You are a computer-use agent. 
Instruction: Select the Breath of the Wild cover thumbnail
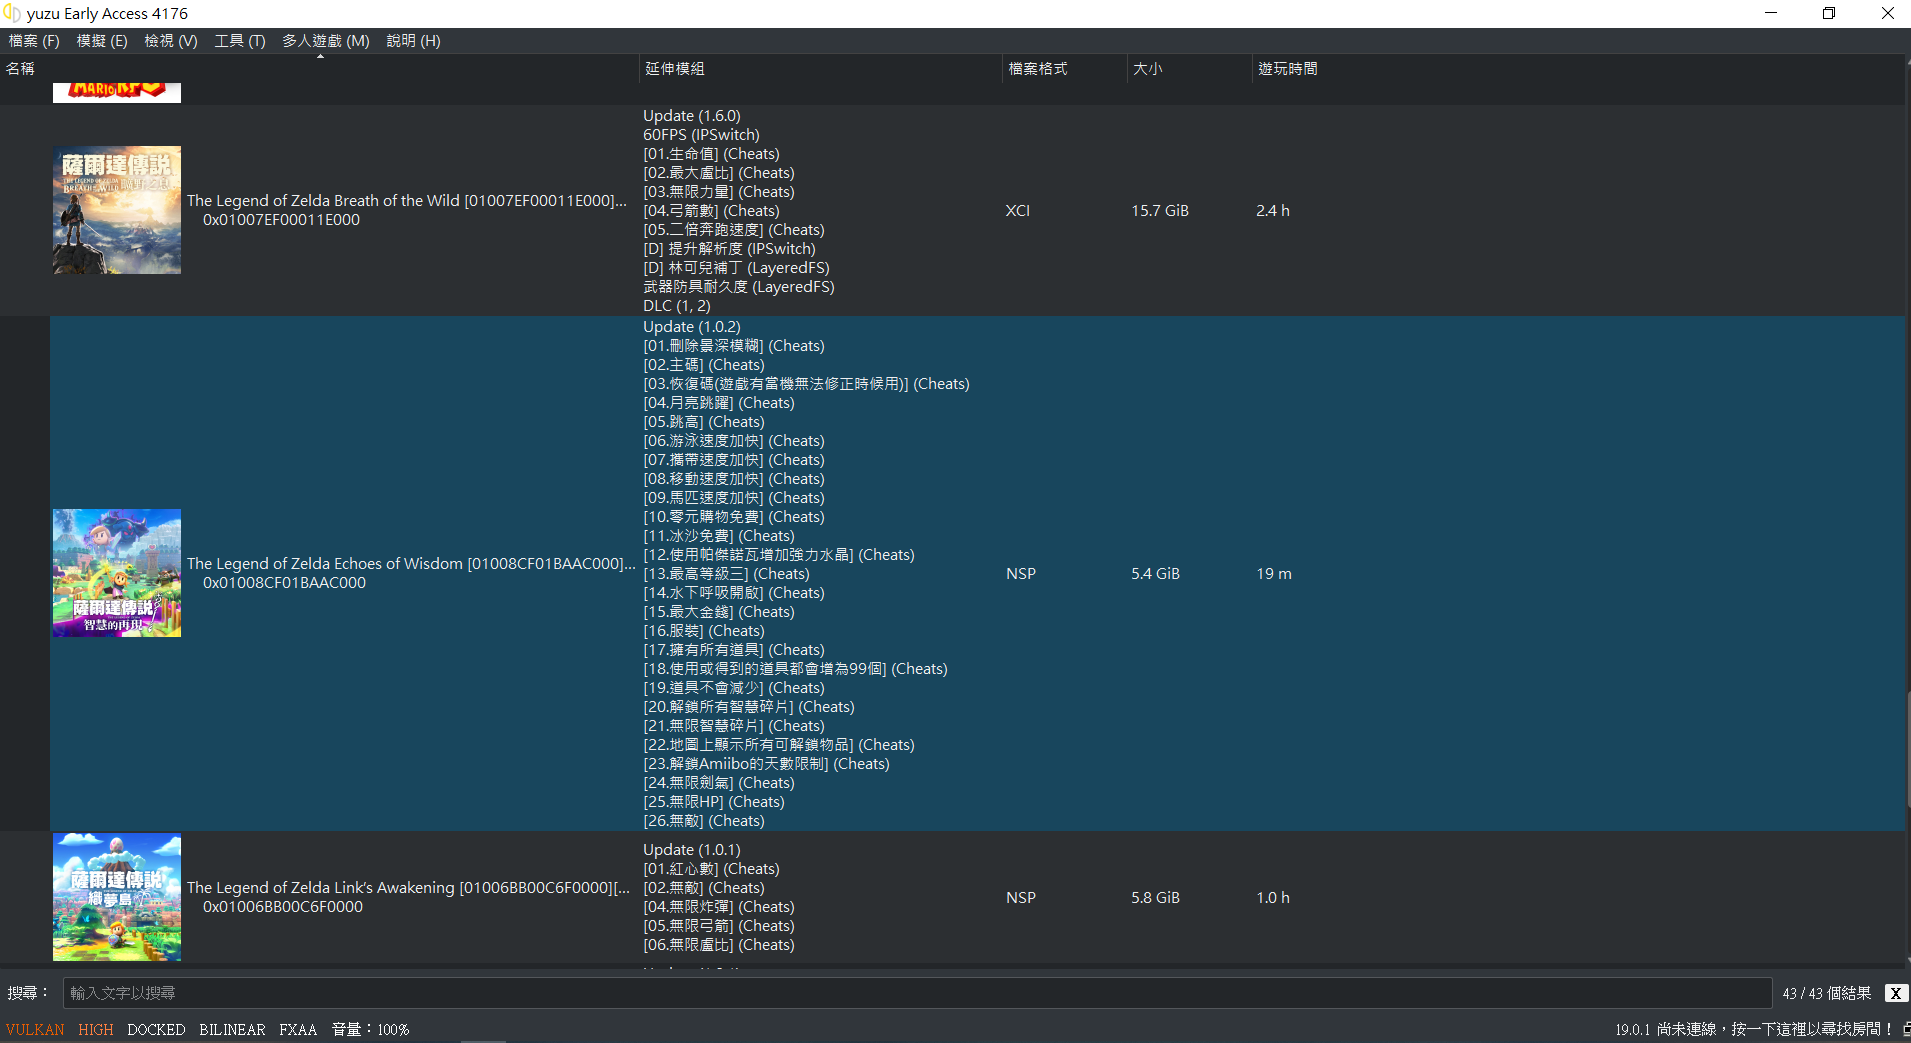117,210
